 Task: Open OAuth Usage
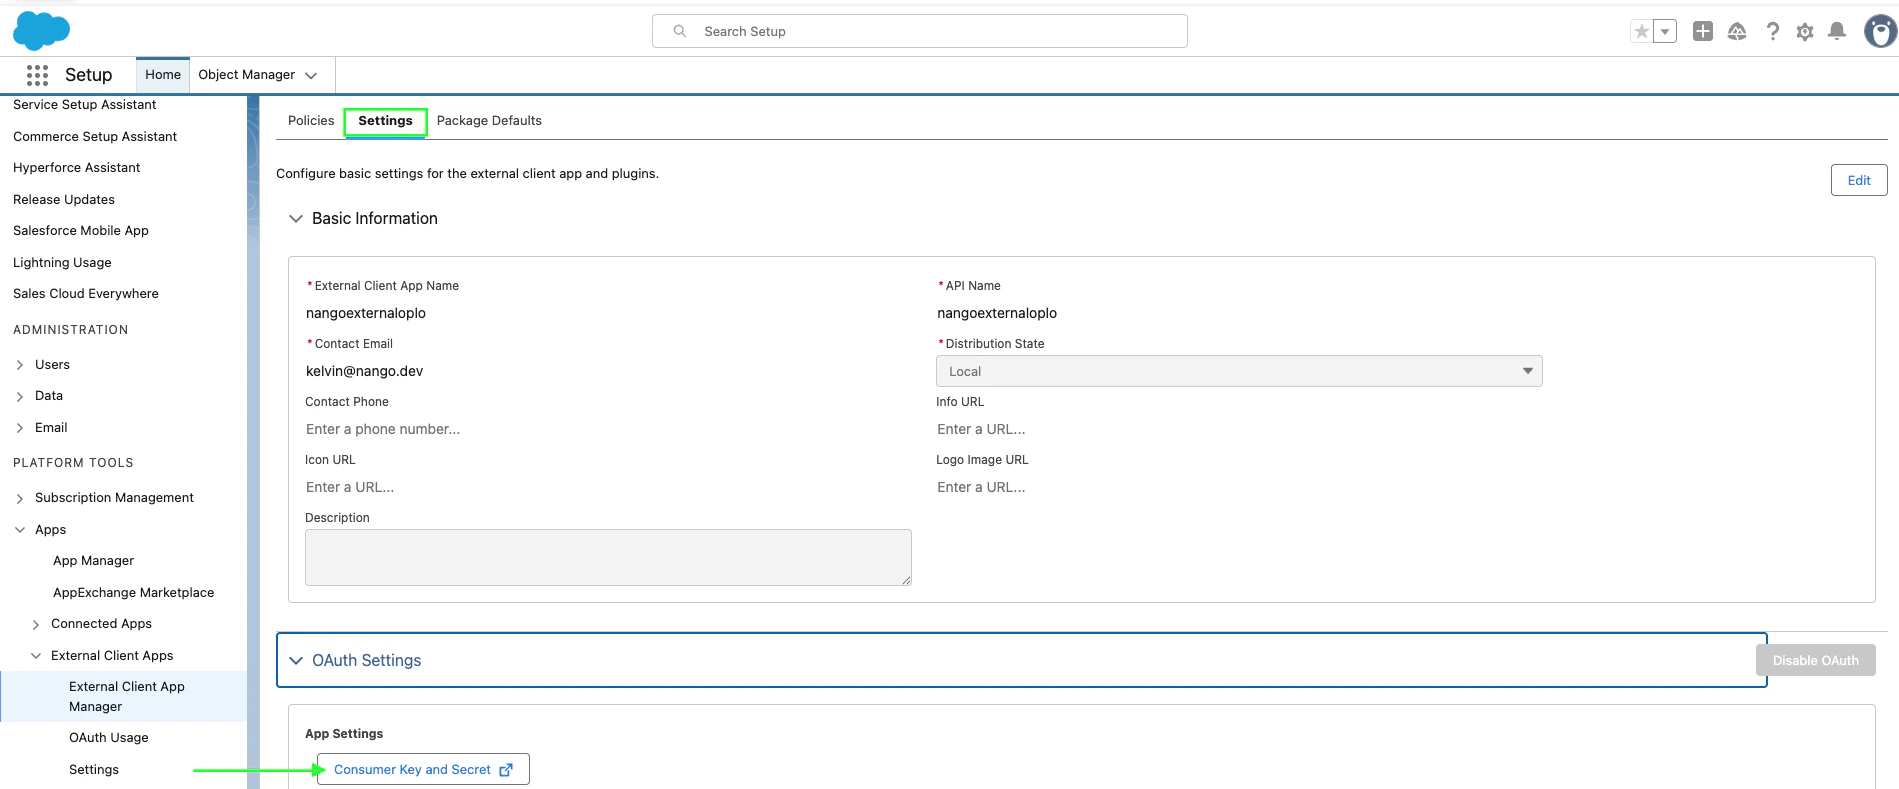point(109,738)
